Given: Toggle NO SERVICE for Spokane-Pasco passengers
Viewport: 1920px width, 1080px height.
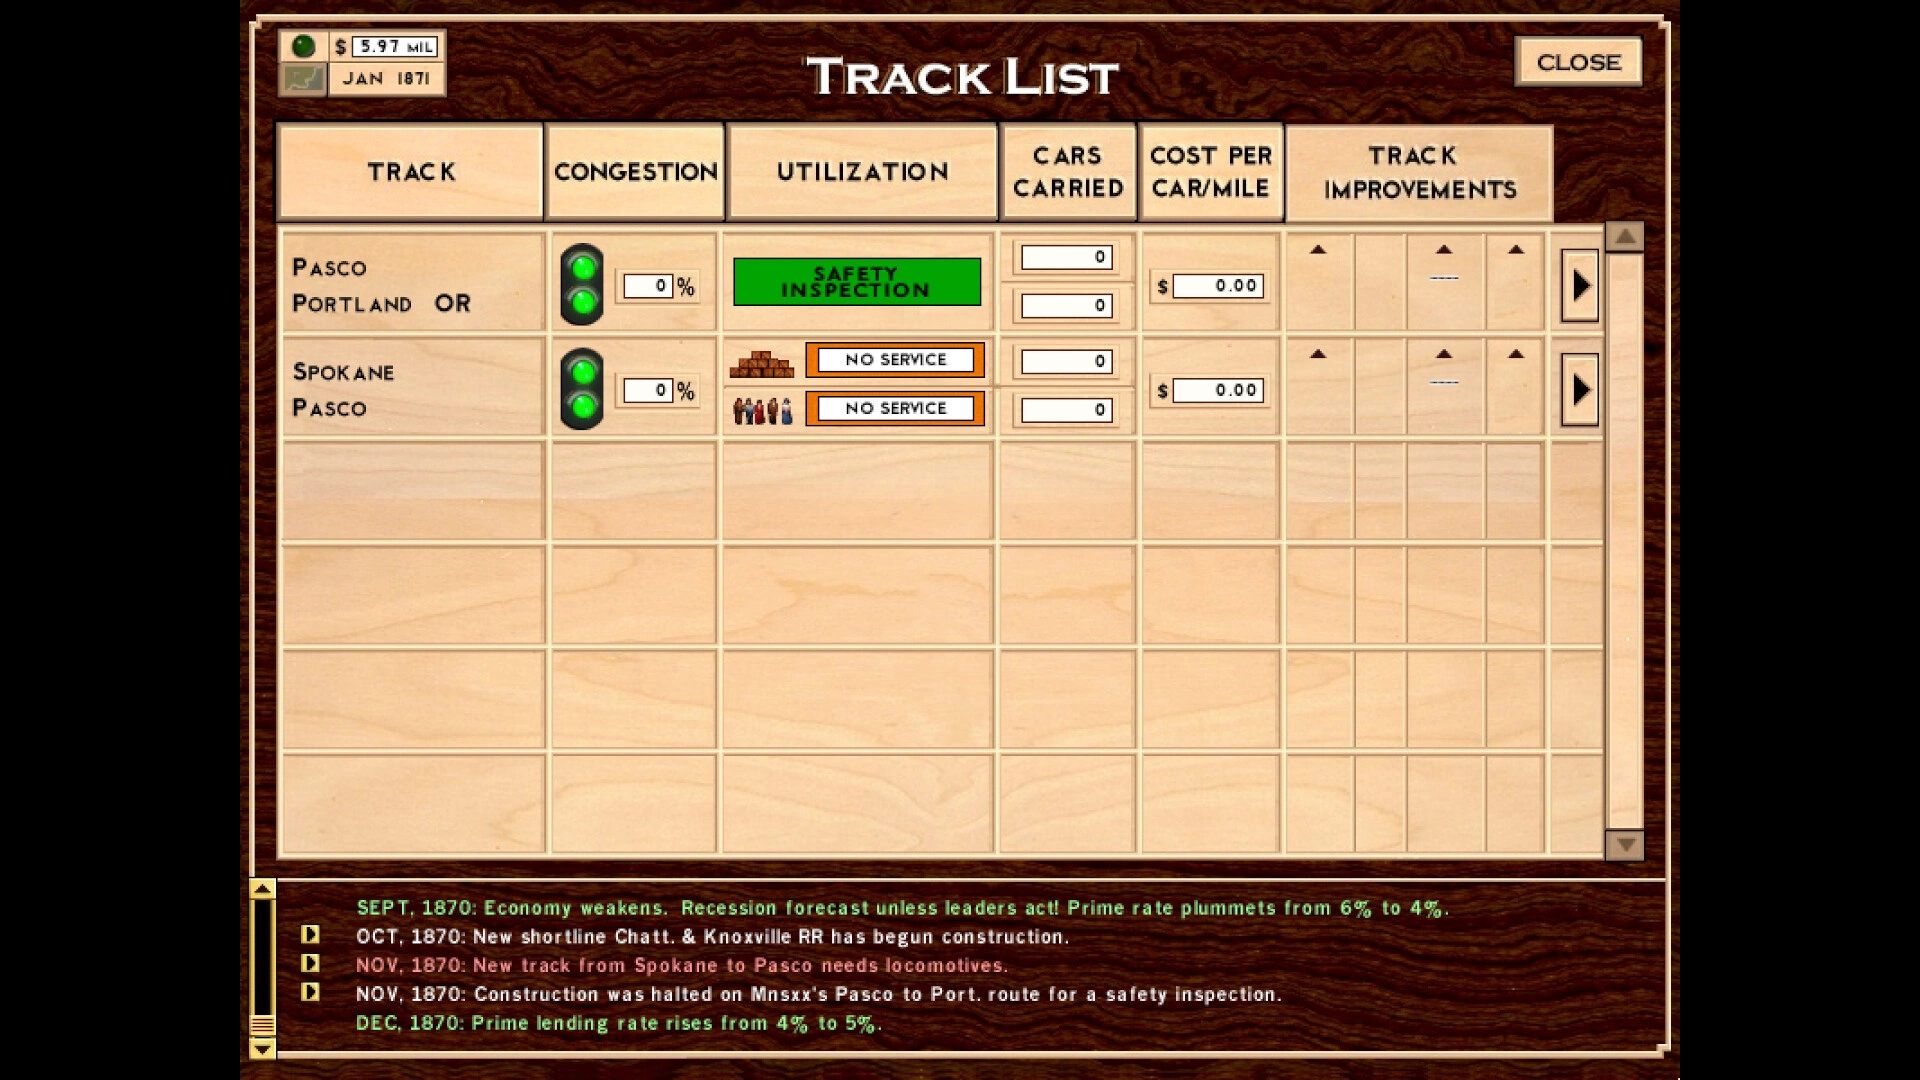Looking at the screenshot, I should click(893, 407).
